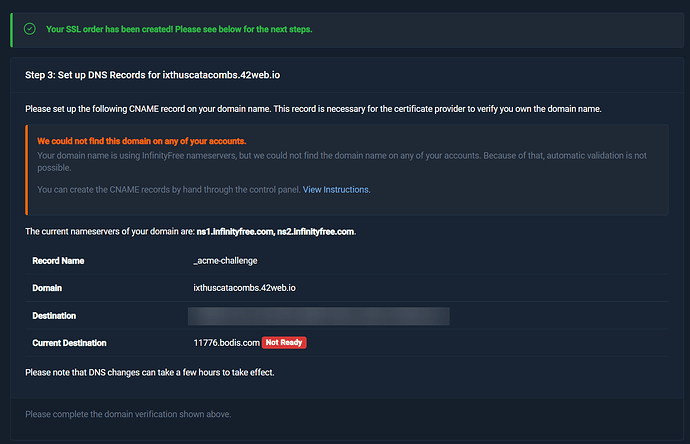The height and width of the screenshot is (444, 690).
Task: Click the complete domain verification footer text
Action: 128,414
